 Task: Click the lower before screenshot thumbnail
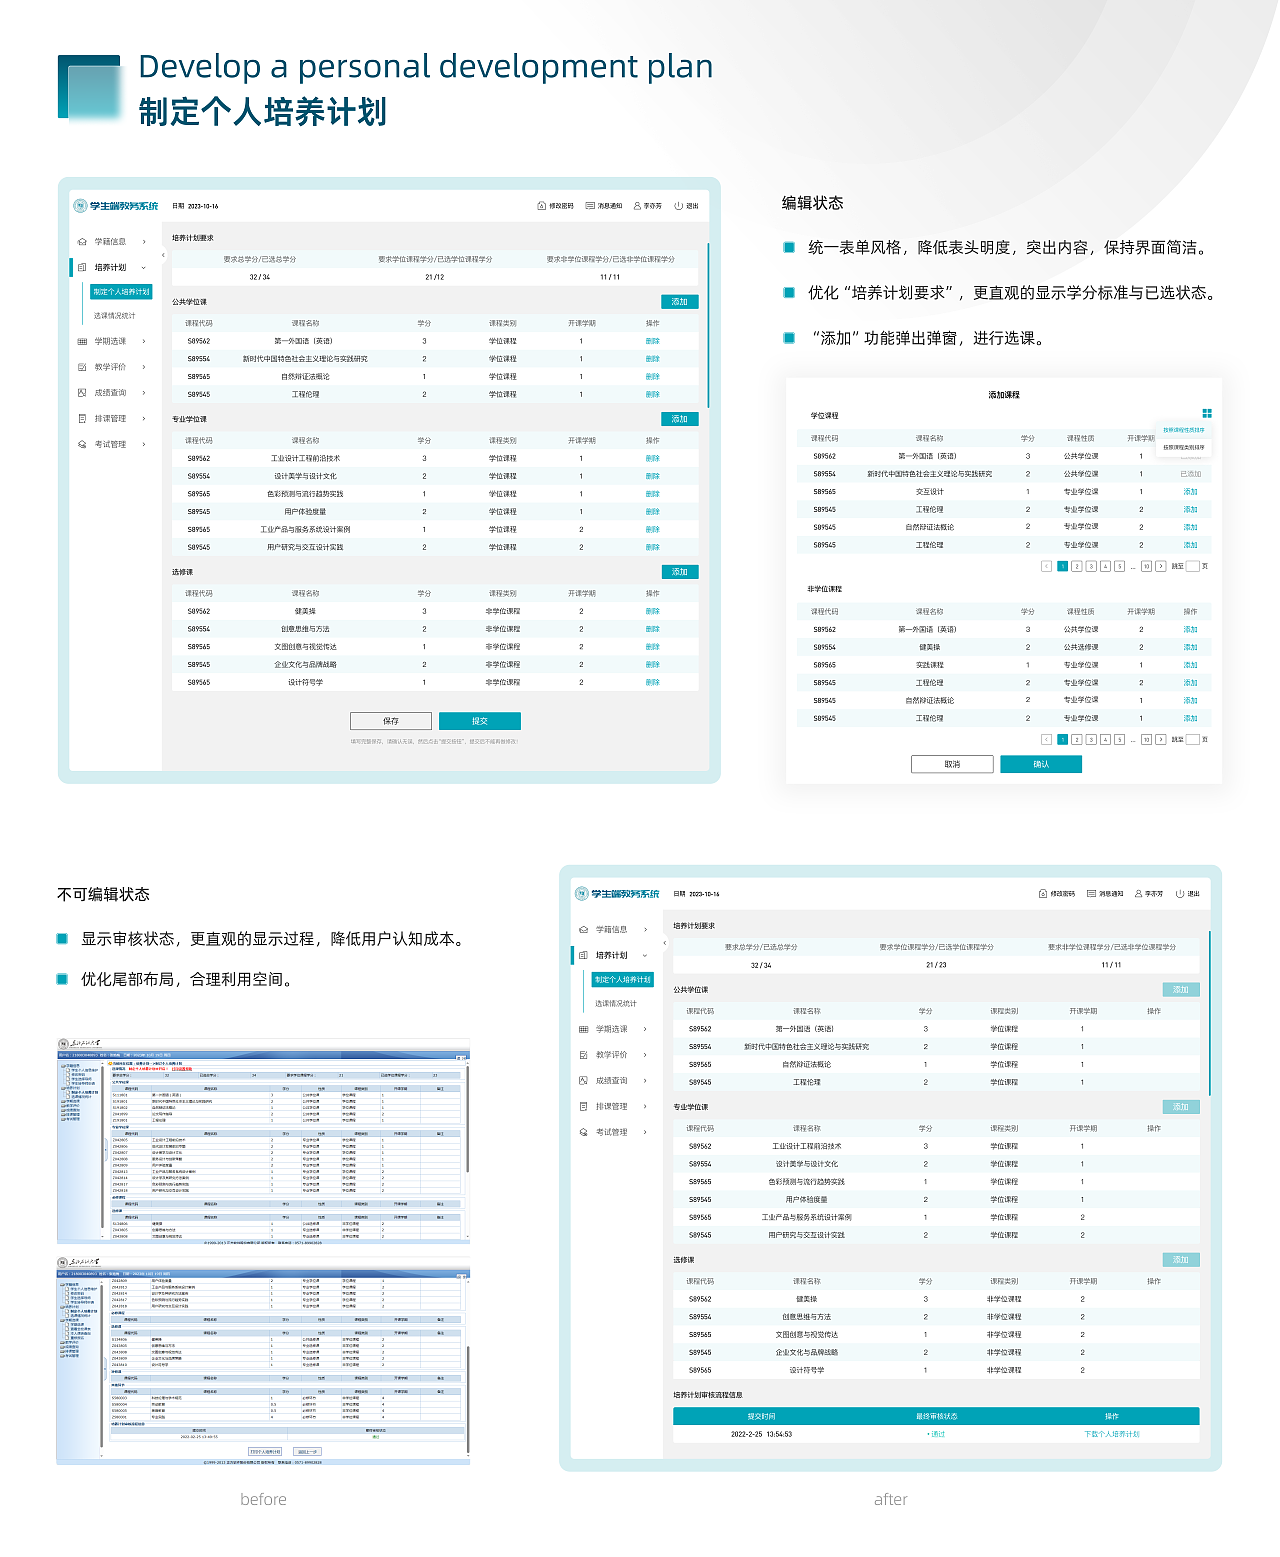click(263, 1361)
